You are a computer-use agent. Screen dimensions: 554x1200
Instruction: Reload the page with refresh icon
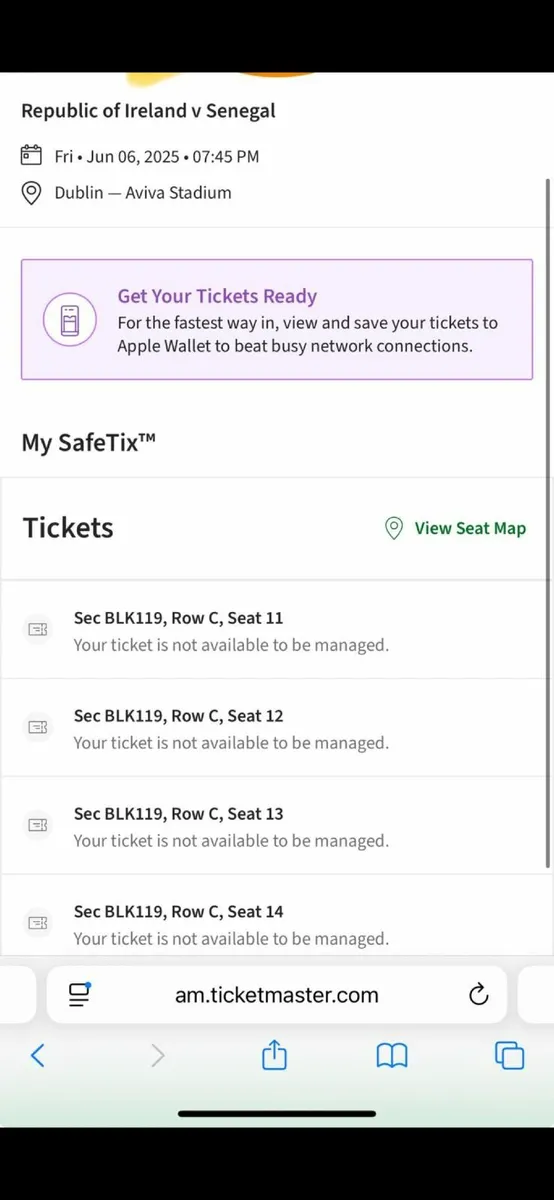(478, 994)
